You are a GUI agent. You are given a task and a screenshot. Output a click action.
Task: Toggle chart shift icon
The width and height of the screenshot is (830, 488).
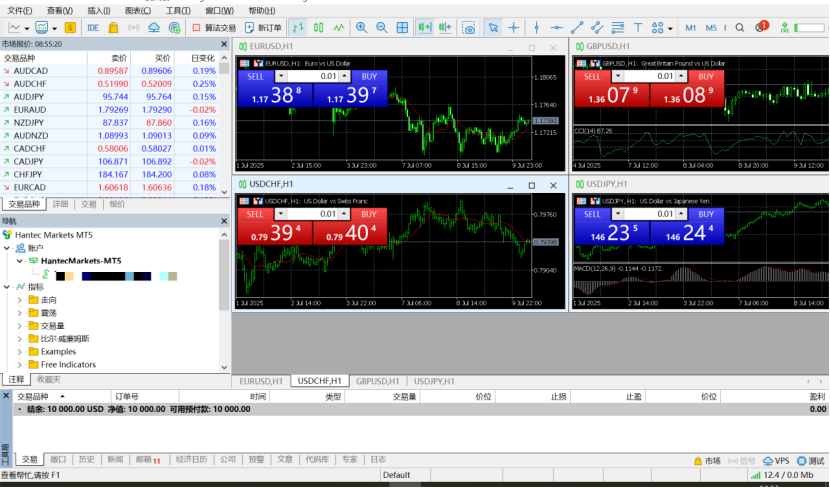coord(445,28)
